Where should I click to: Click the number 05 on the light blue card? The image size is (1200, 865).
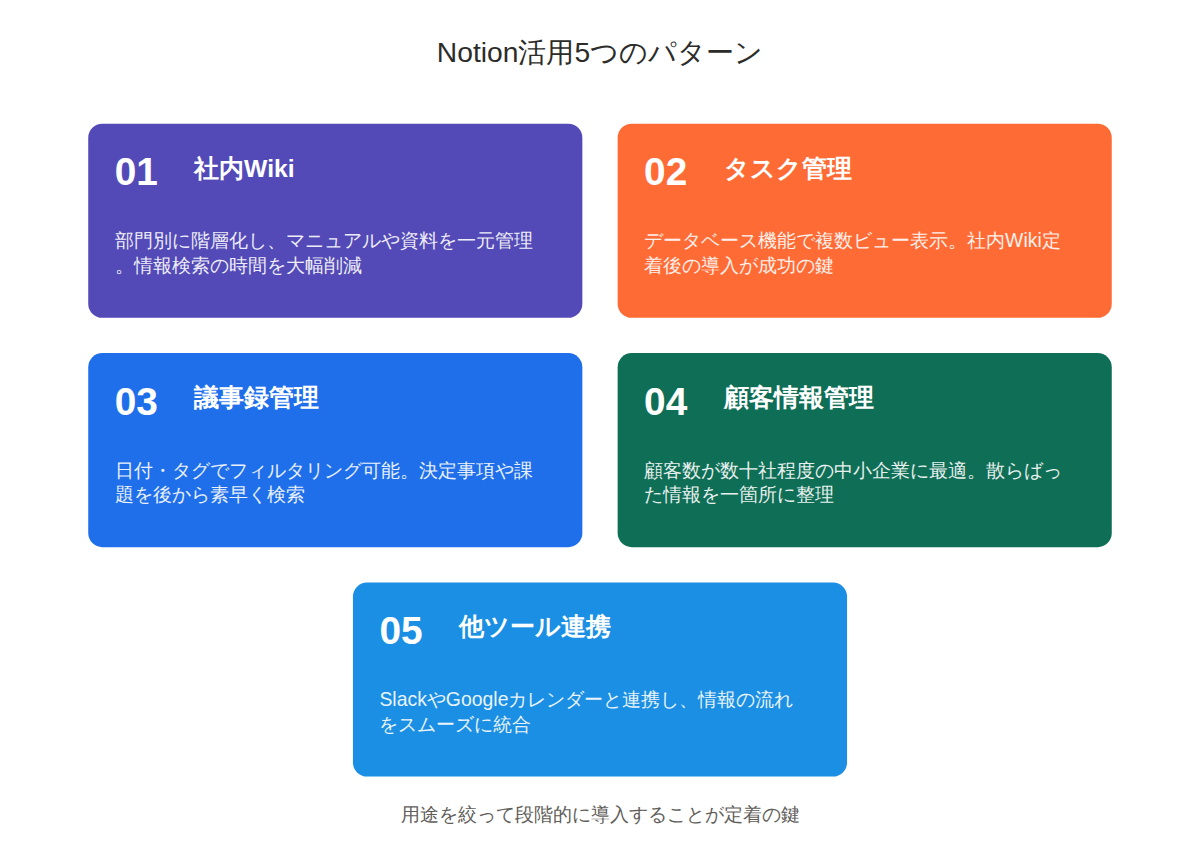[401, 631]
